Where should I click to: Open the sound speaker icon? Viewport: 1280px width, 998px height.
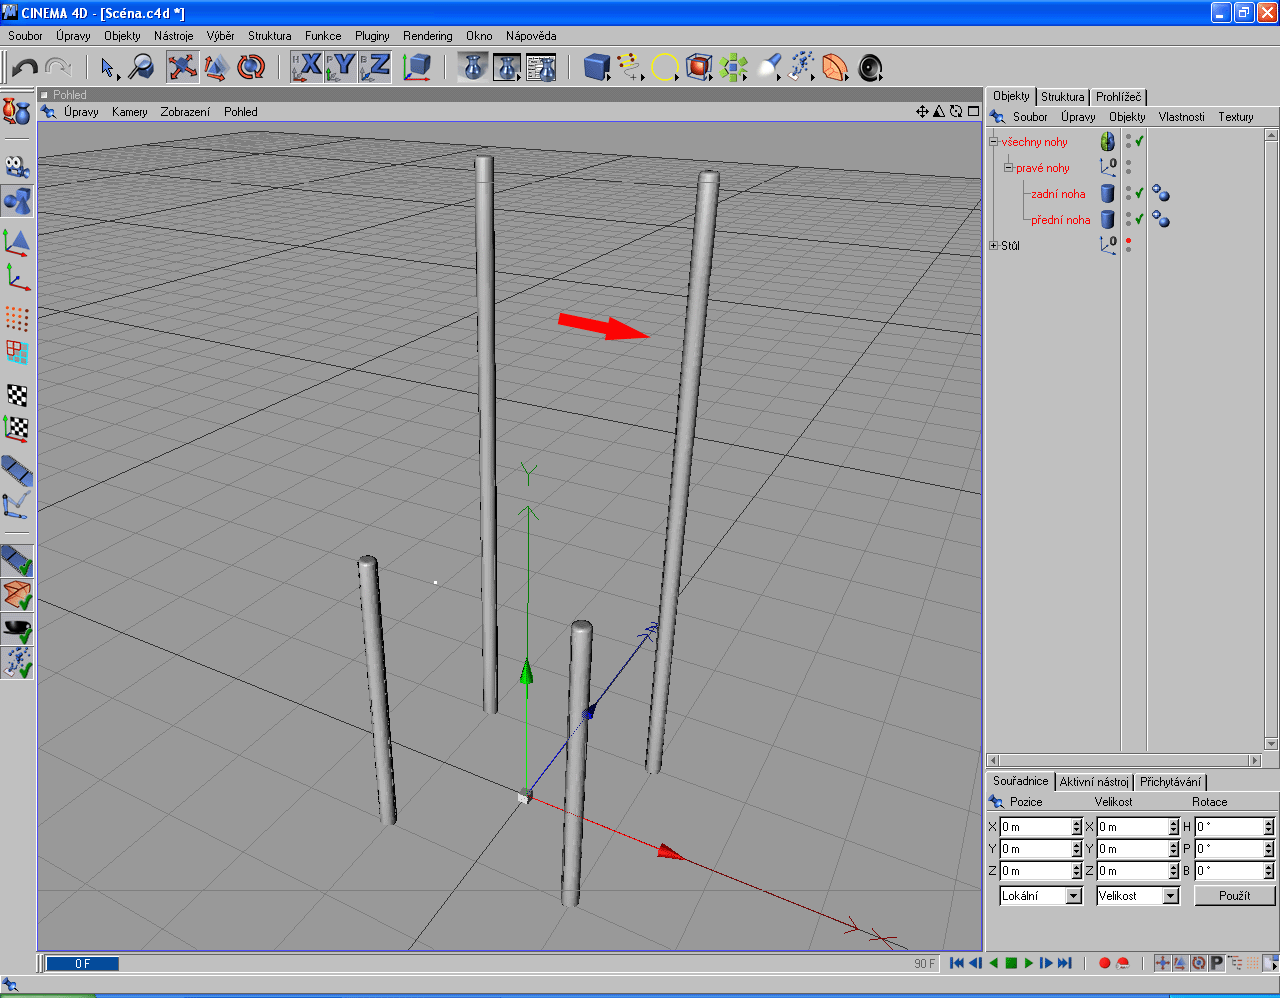coord(870,67)
